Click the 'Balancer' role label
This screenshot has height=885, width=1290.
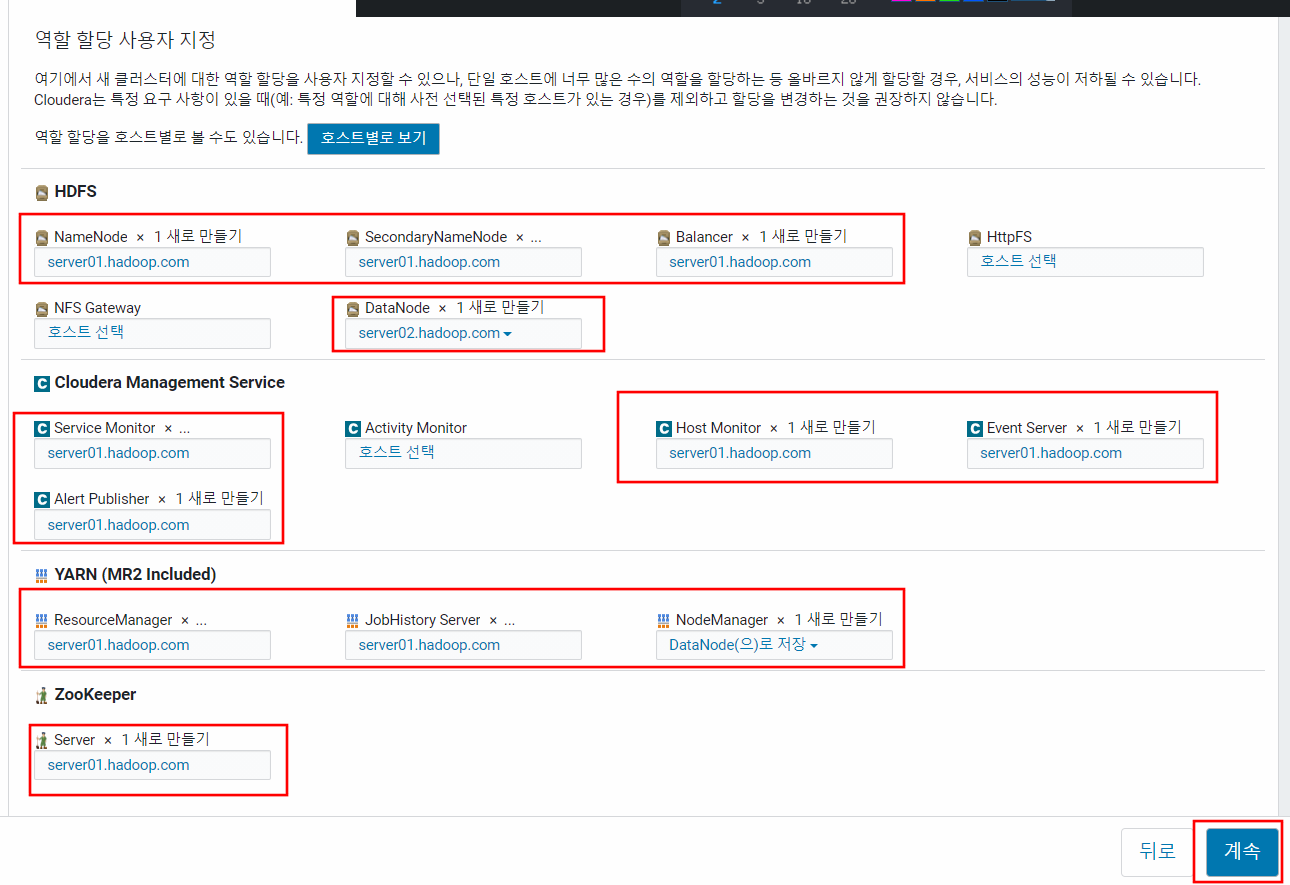tap(704, 238)
